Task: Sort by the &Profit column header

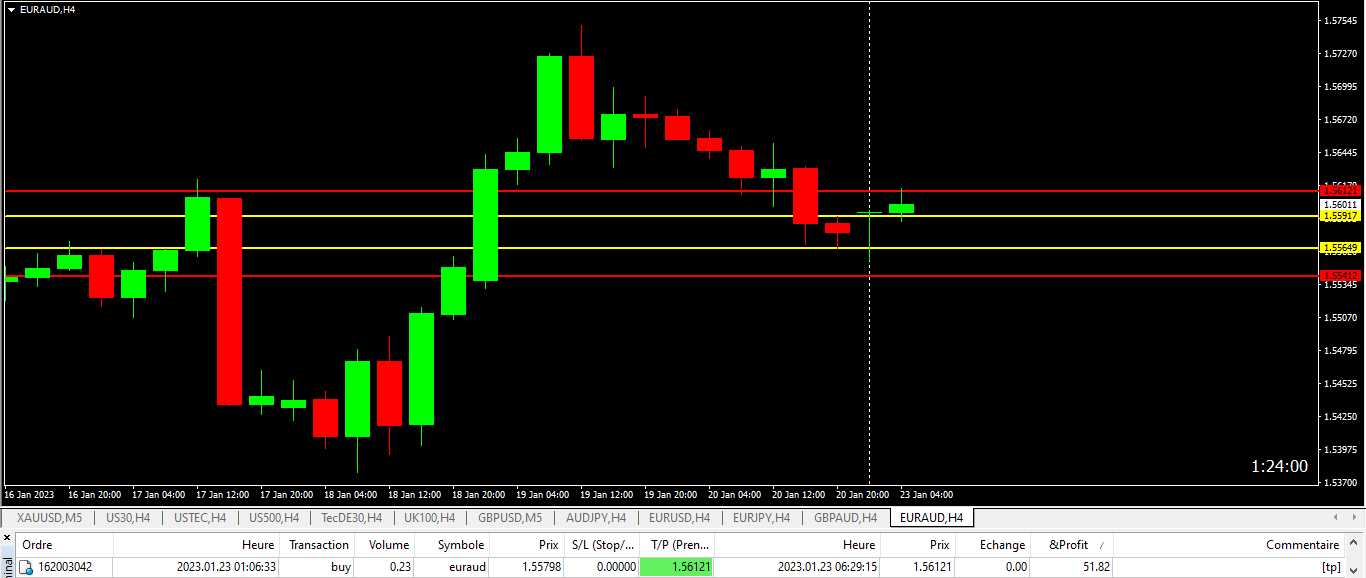Action: point(1071,545)
